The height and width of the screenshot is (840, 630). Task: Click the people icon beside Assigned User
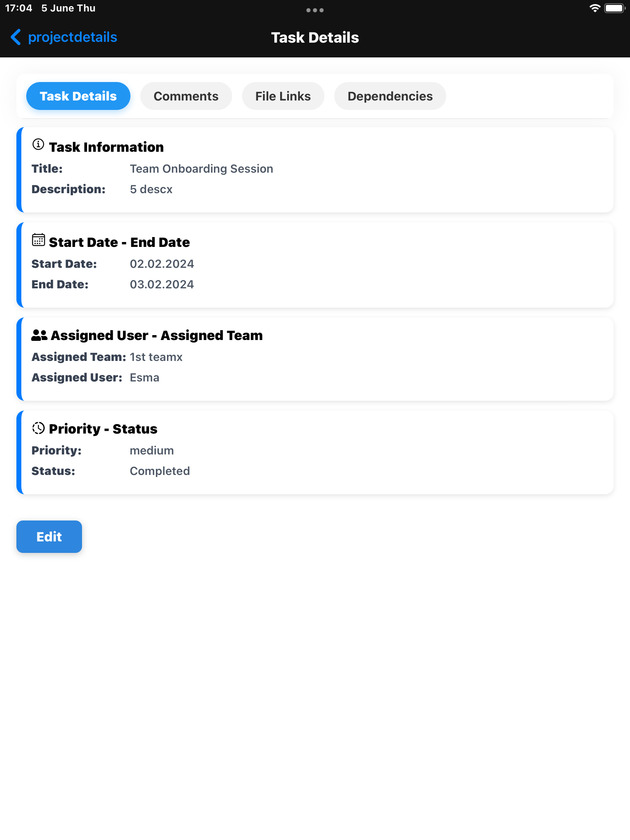[39, 335]
